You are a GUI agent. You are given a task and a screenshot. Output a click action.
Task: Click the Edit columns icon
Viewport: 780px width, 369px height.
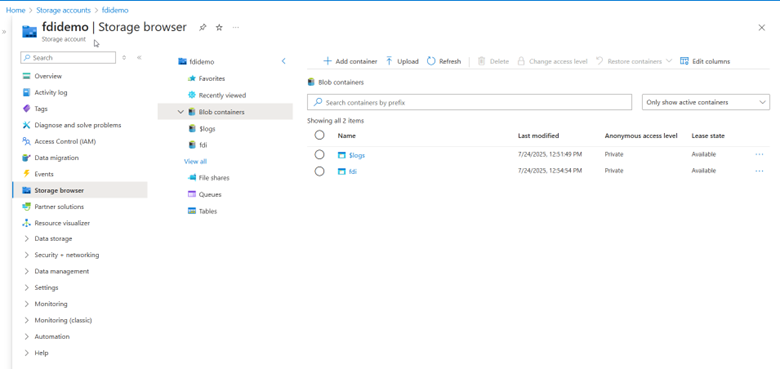tap(684, 61)
